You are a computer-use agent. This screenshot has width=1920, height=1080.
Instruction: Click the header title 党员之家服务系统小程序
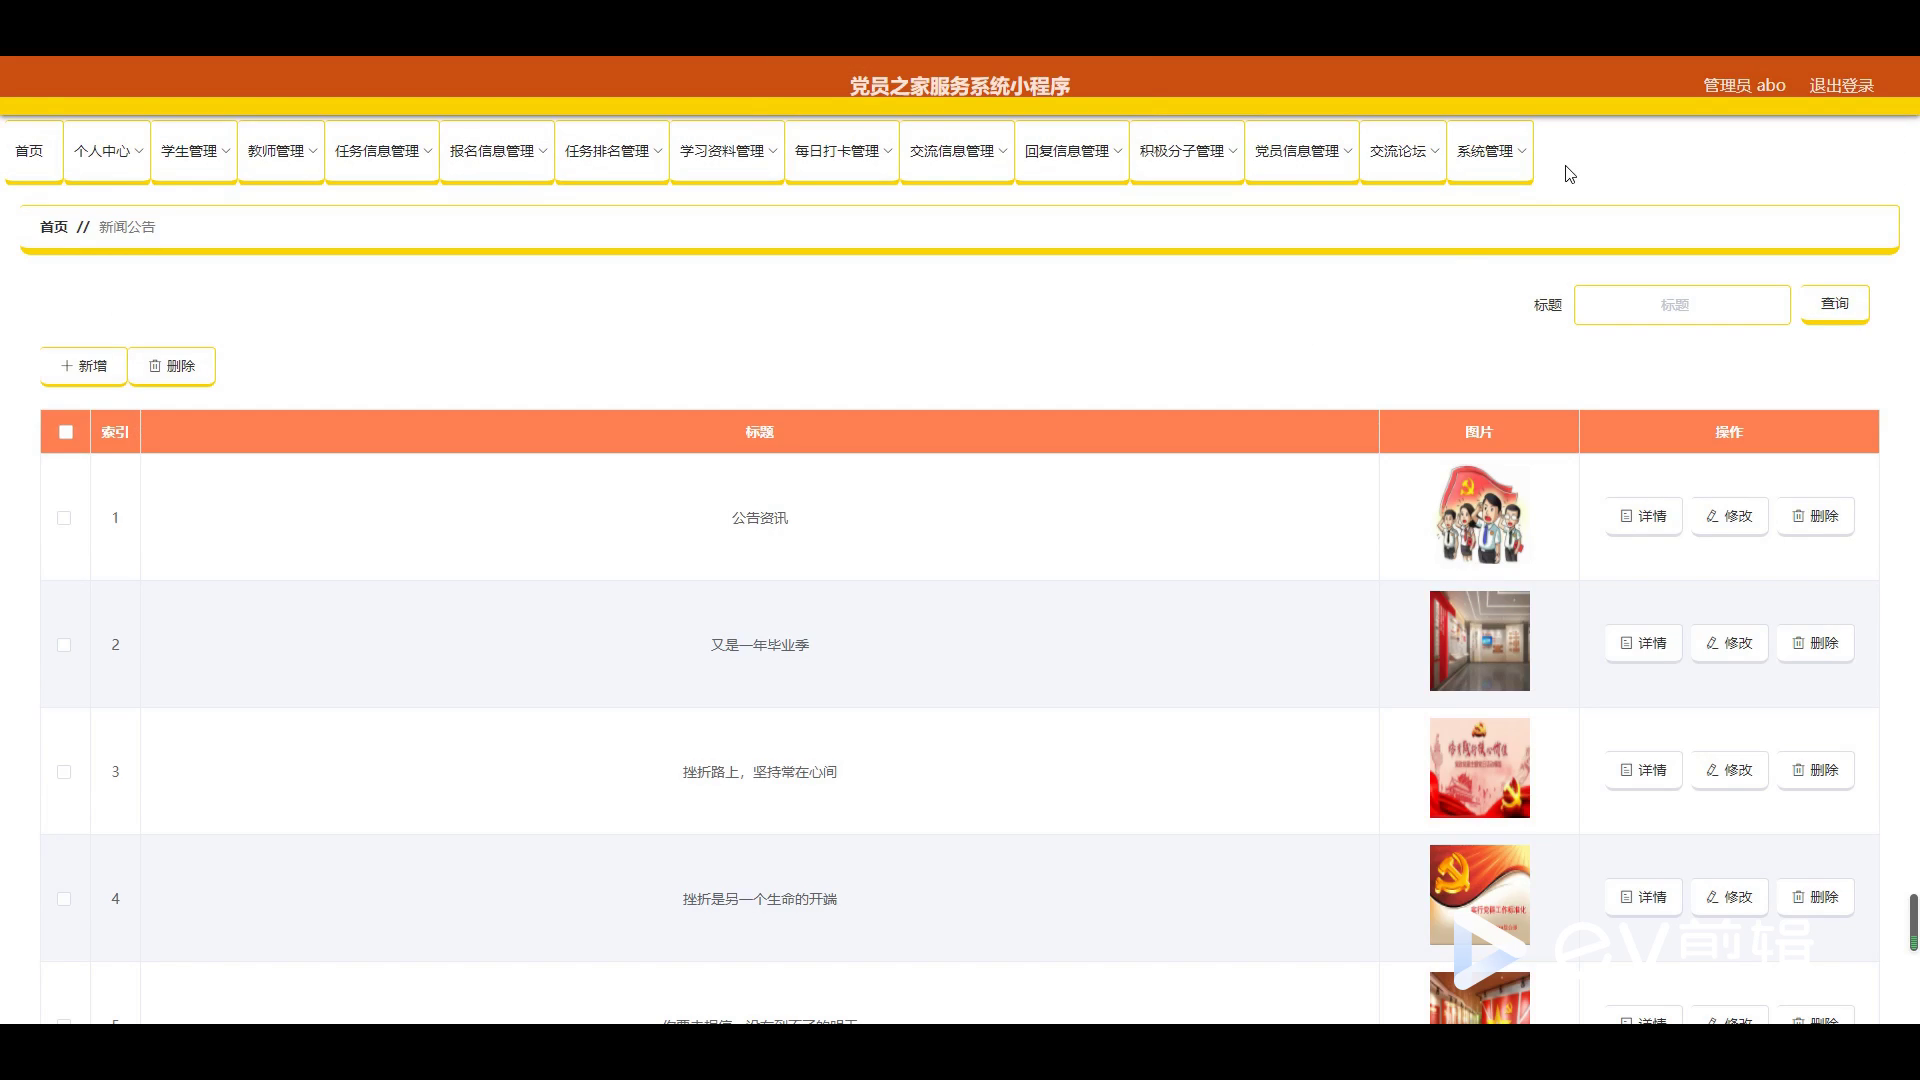click(x=959, y=86)
